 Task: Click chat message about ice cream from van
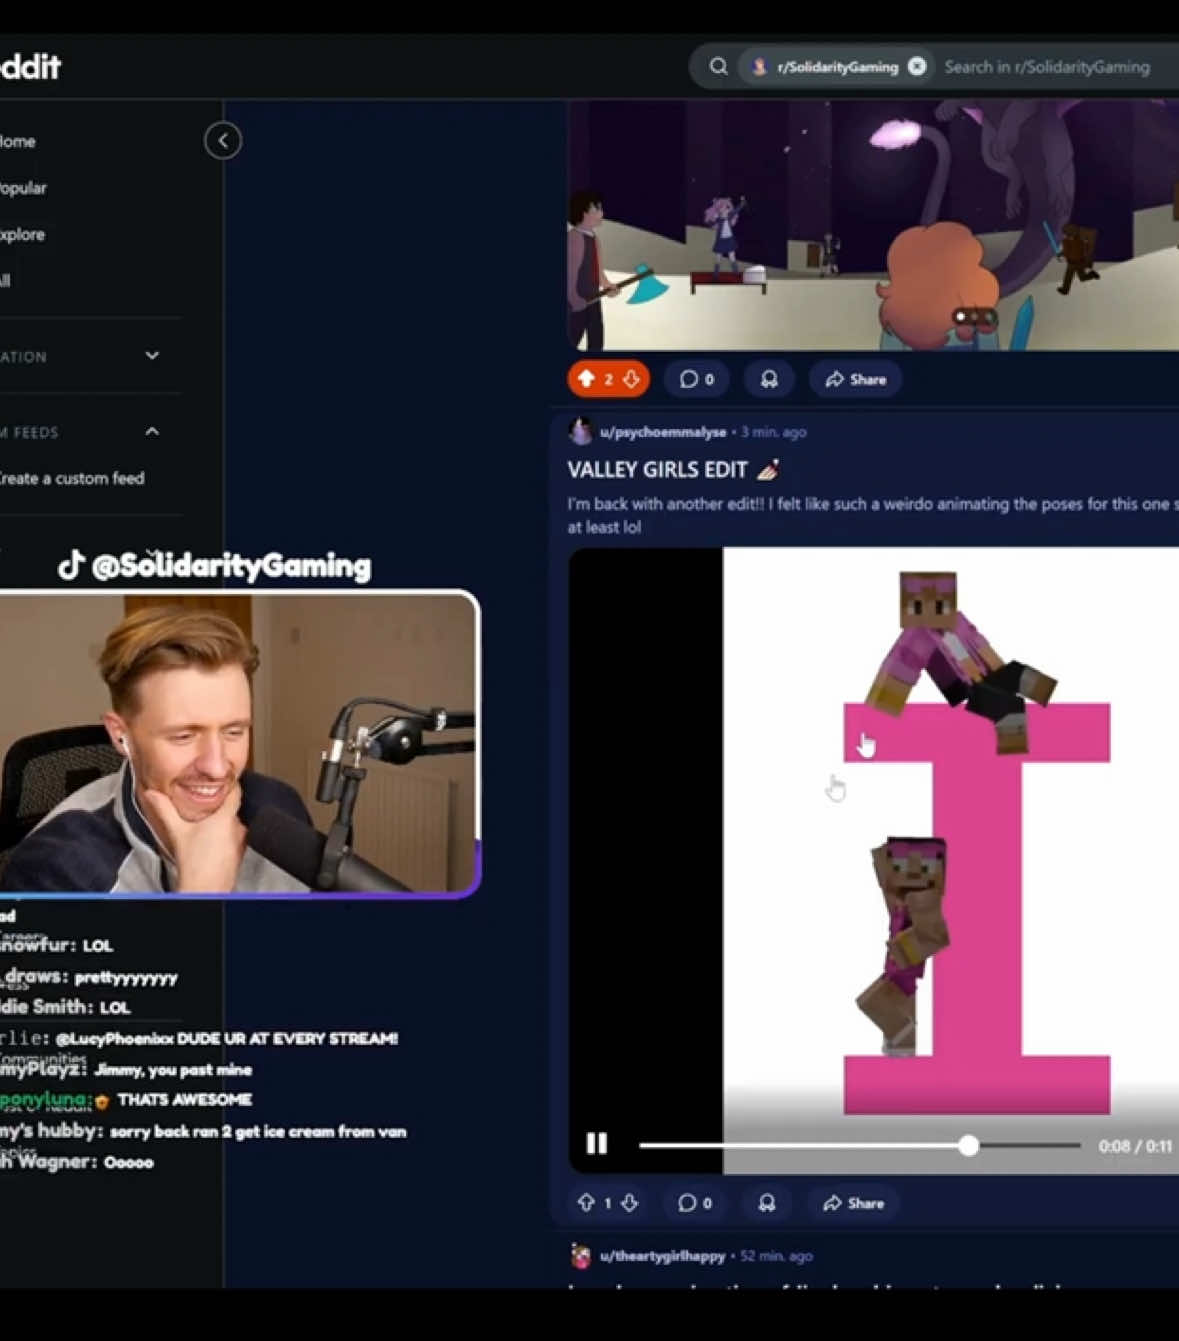point(258,1132)
